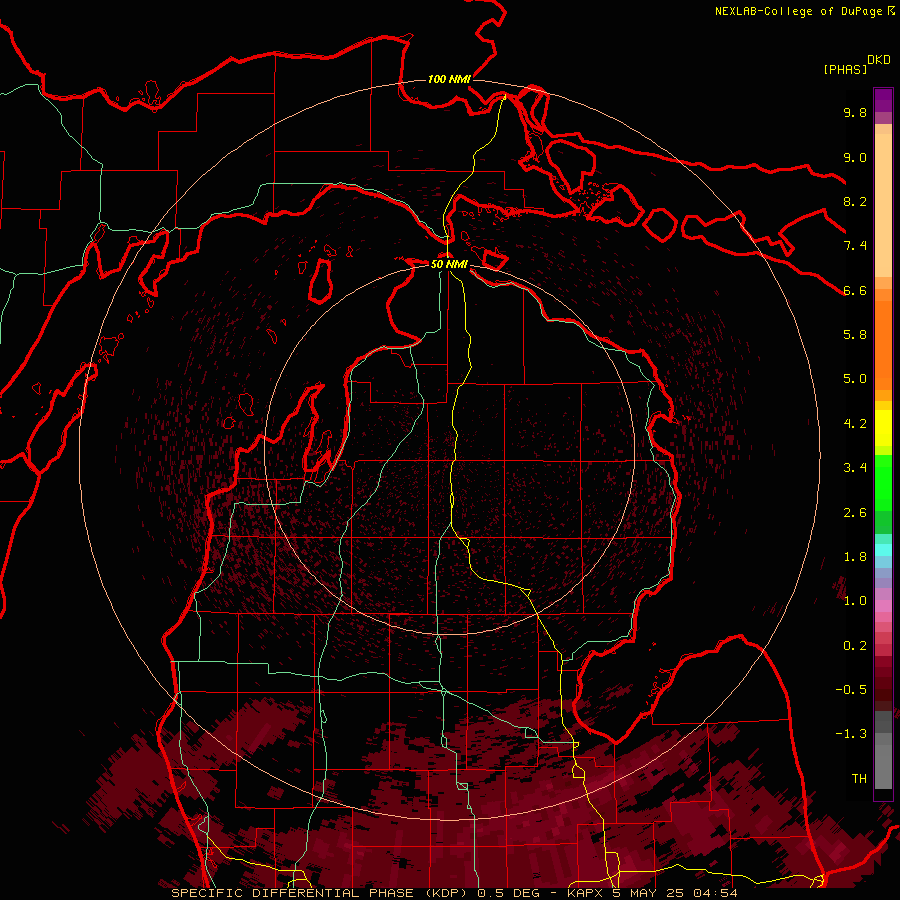Viewport: 900px width, 900px height.
Task: Select the -1.3 legend value
Action: pyautogui.click(x=851, y=734)
